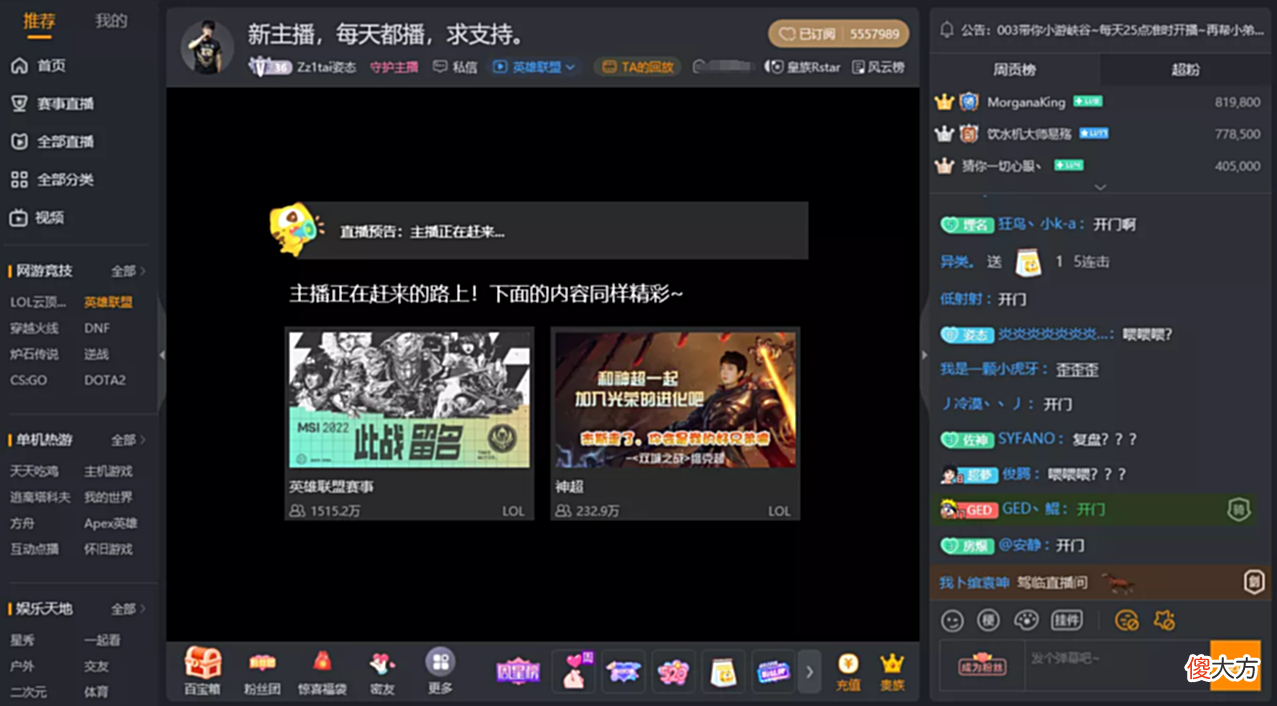Screen dimensions: 1277x706
Task: Open 穿越火线 in sidebar
Action: click(x=34, y=328)
